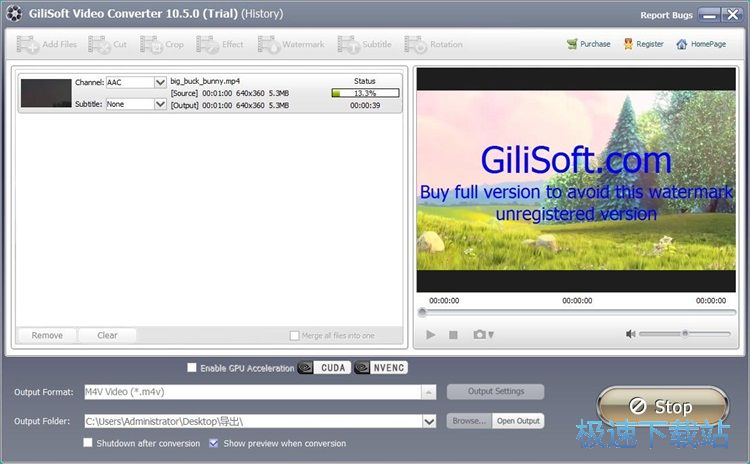Click the Open Output button

click(x=518, y=421)
